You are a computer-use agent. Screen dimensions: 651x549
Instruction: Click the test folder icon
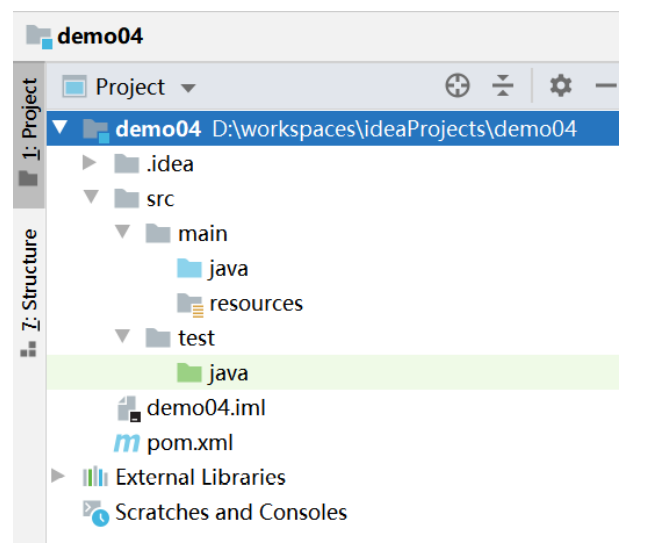[158, 337]
